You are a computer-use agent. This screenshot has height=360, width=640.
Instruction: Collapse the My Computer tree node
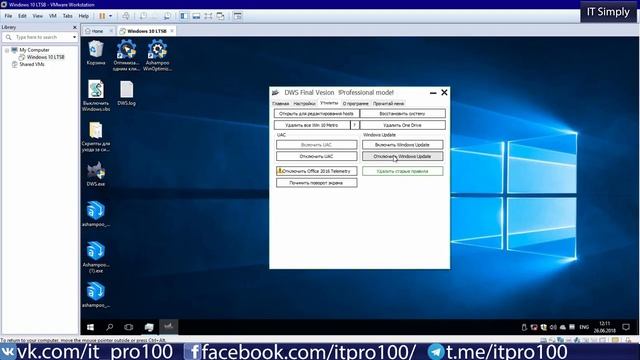pos(7,50)
